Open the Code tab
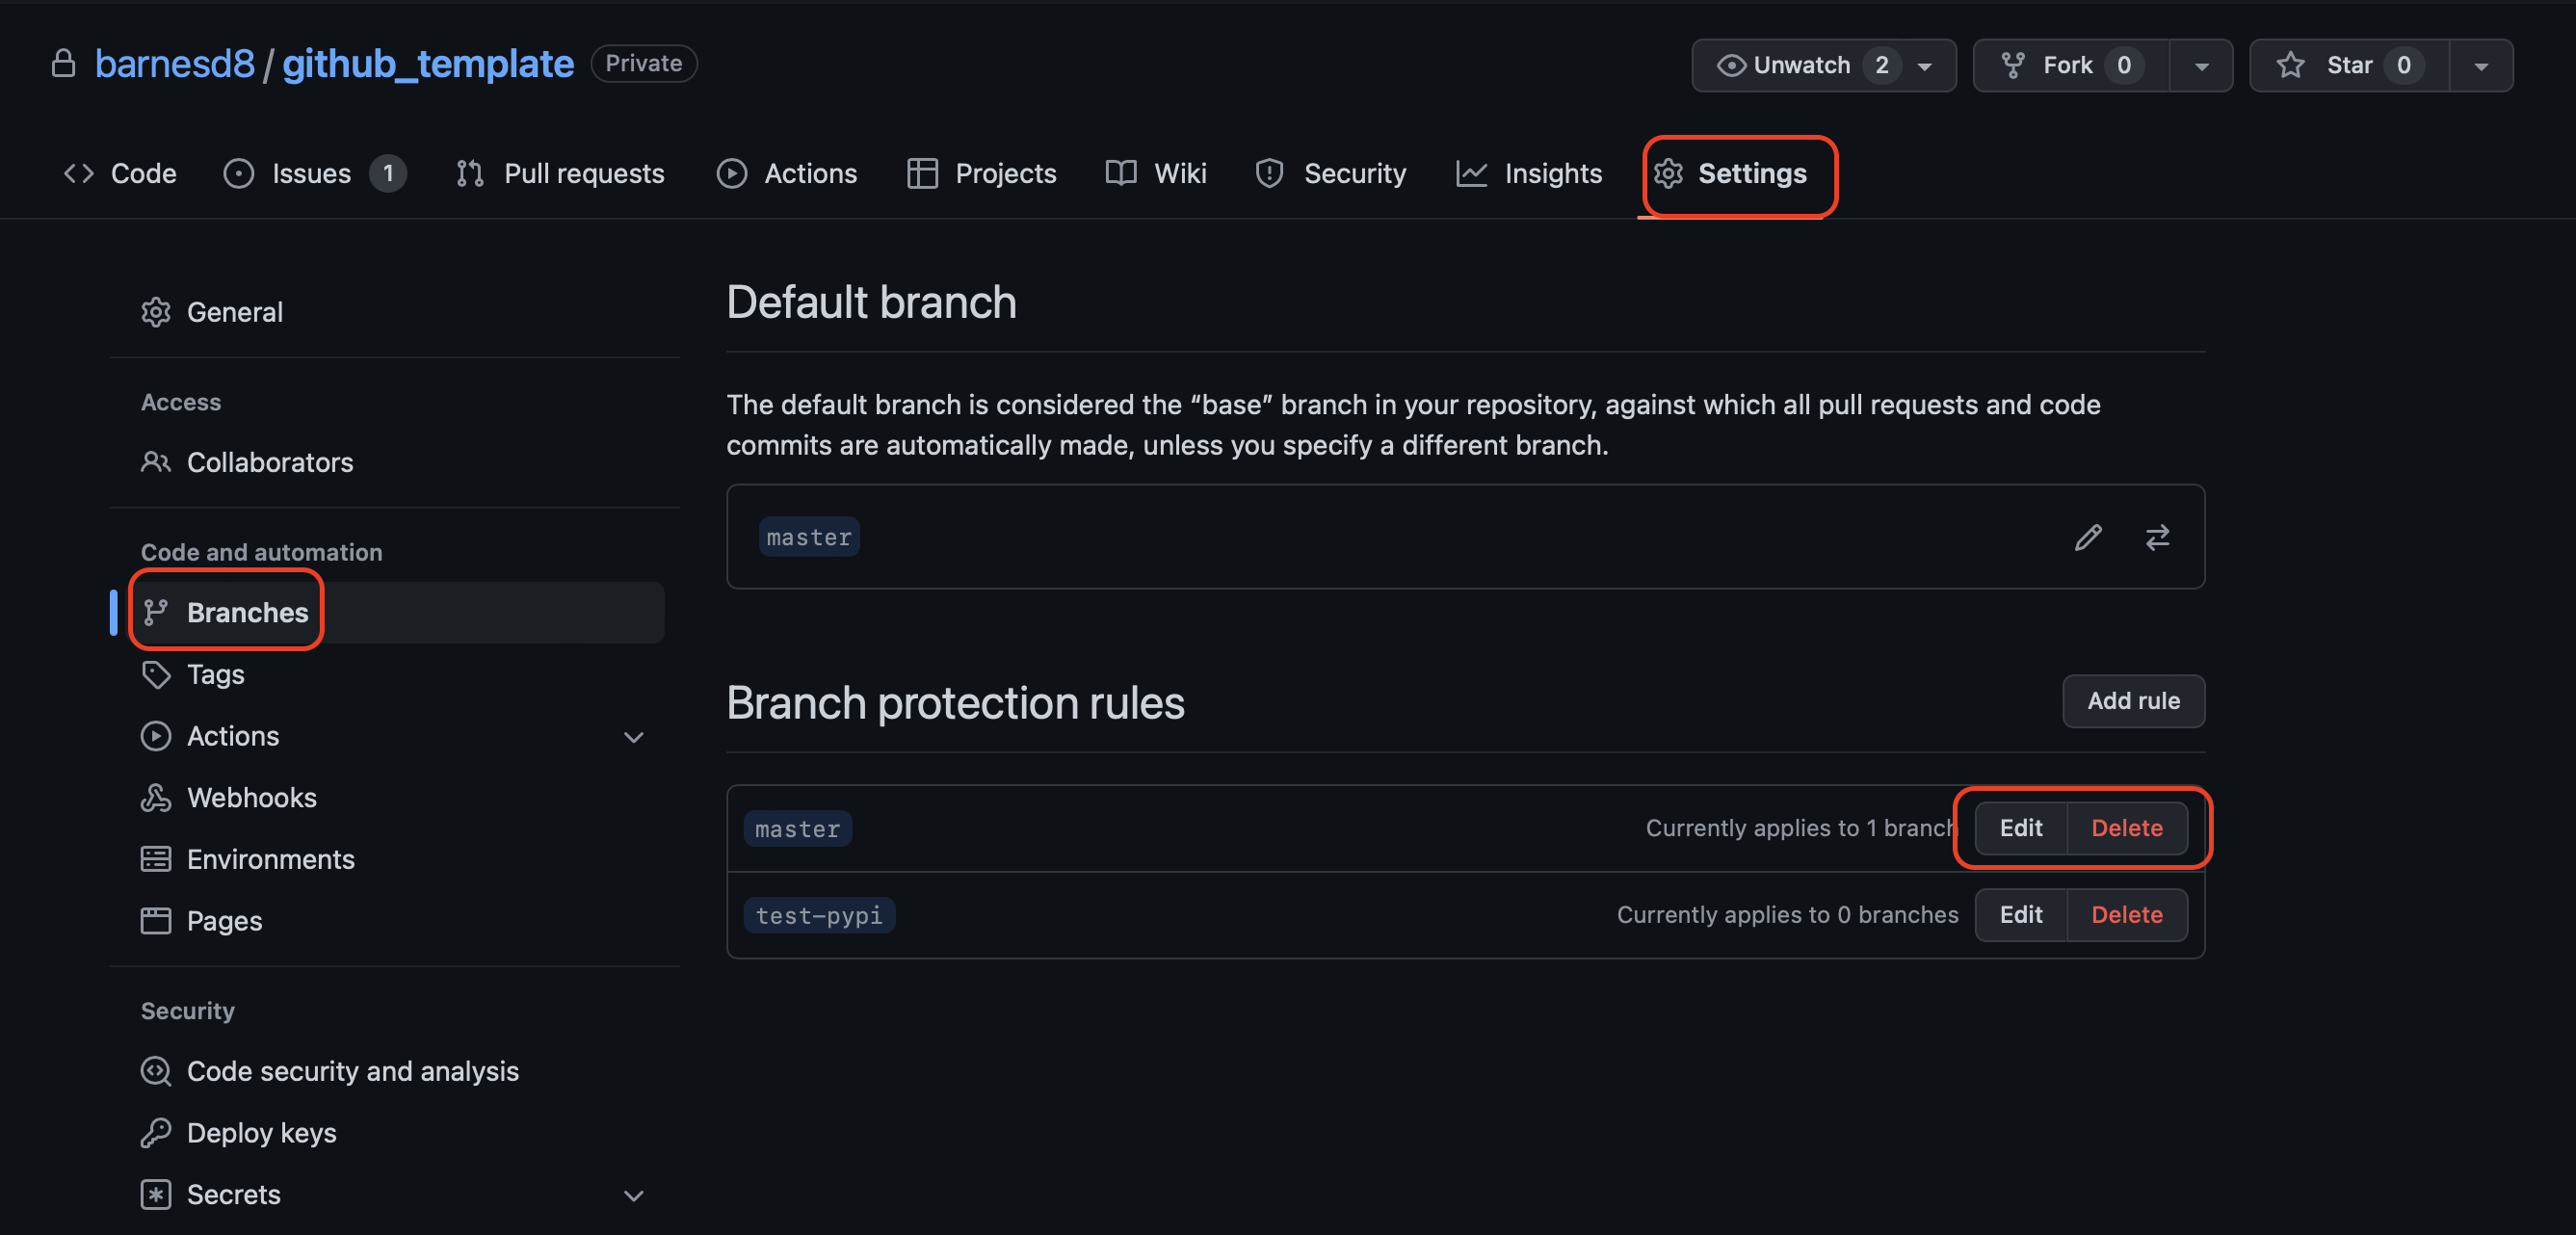The width and height of the screenshot is (2576, 1235). (x=120, y=173)
